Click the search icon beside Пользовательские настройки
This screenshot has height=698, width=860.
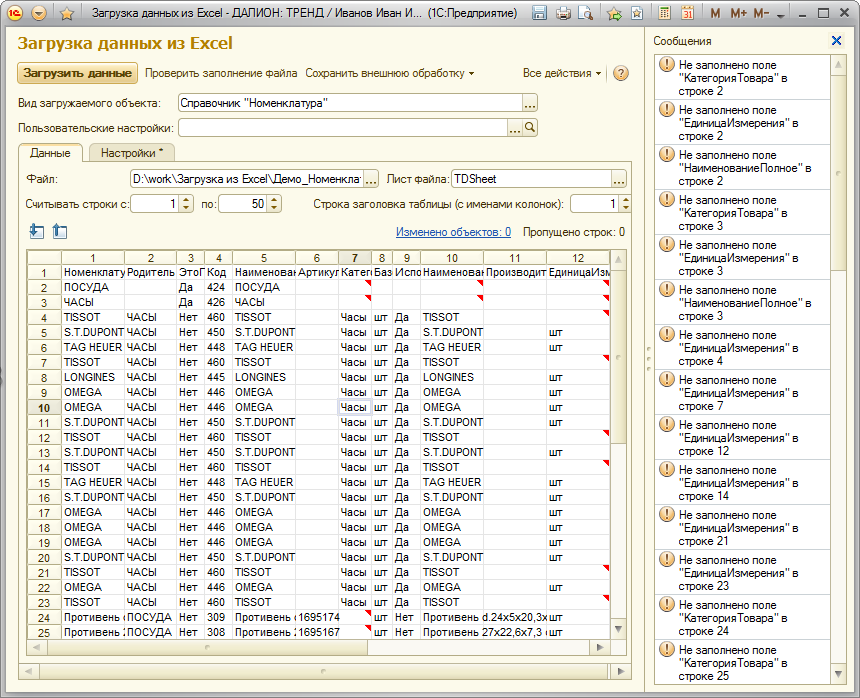pos(531,128)
